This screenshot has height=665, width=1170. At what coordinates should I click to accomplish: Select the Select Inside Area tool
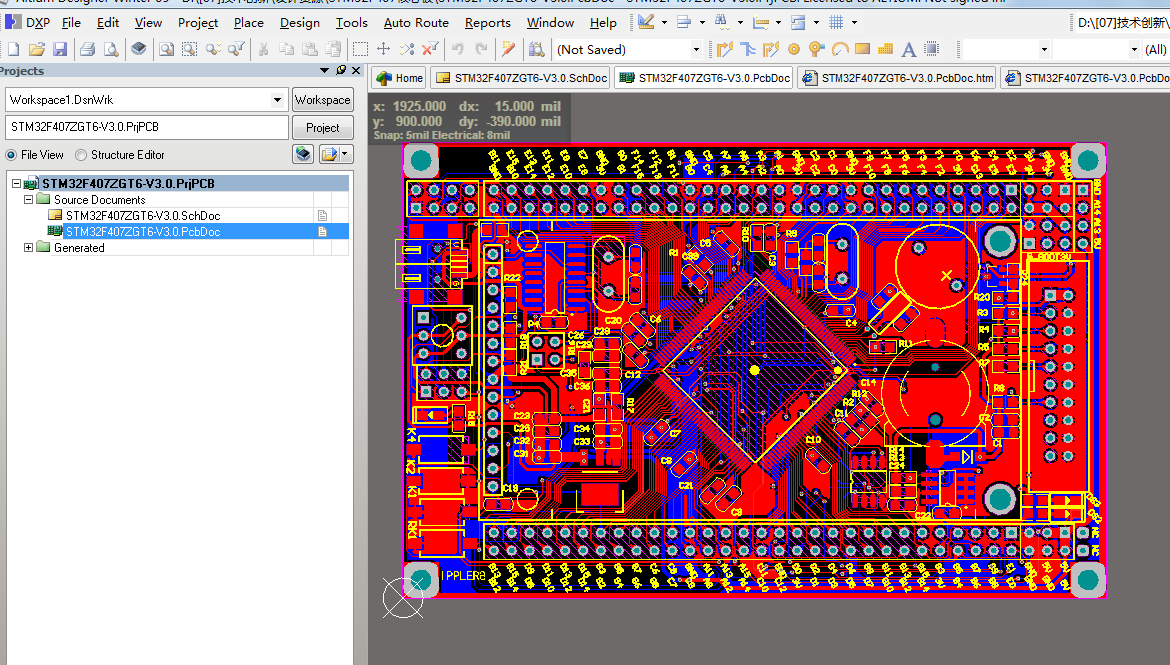[x=360, y=49]
